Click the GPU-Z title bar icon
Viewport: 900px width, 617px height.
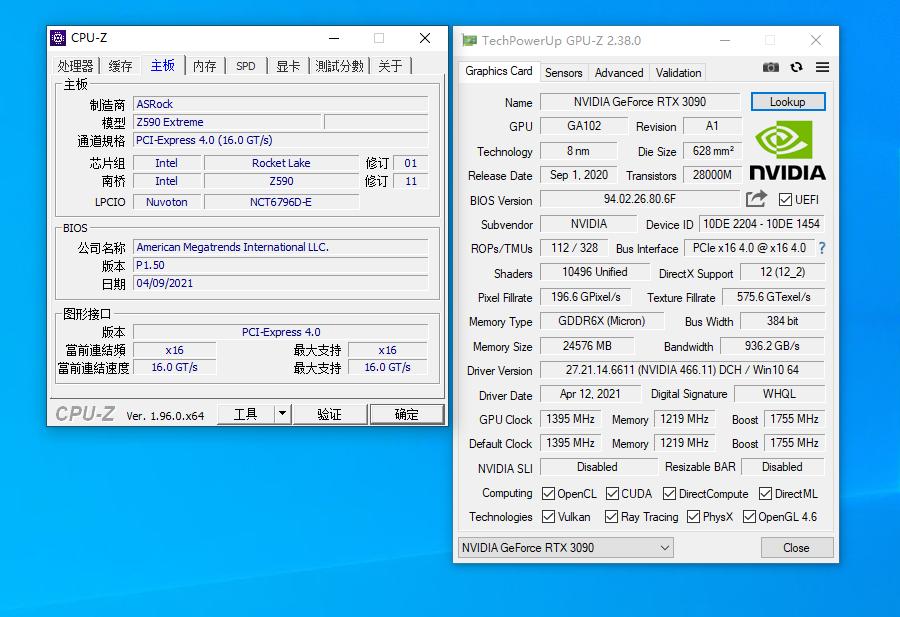pos(469,41)
